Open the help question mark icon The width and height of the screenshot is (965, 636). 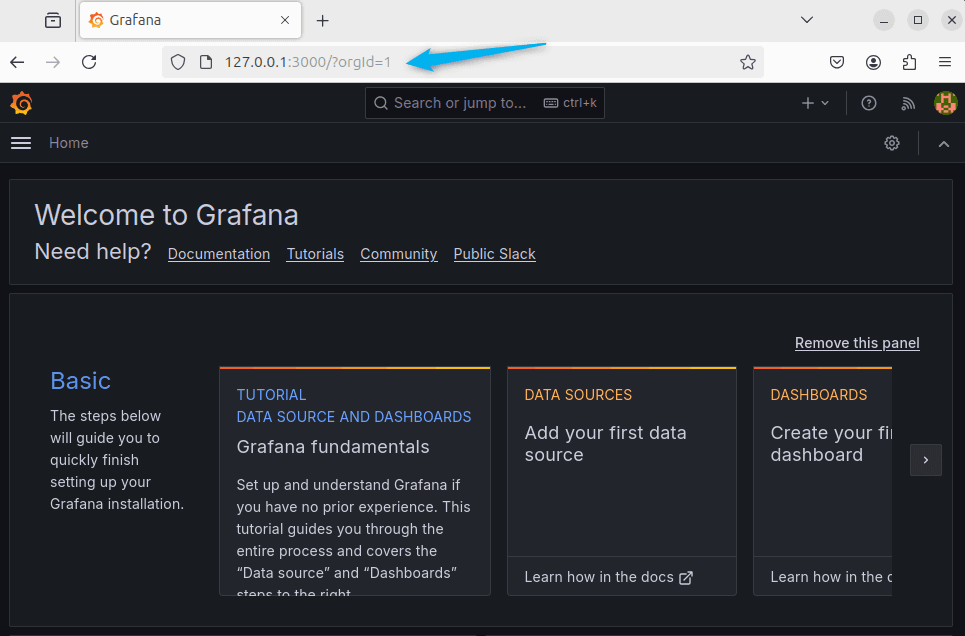[868, 103]
